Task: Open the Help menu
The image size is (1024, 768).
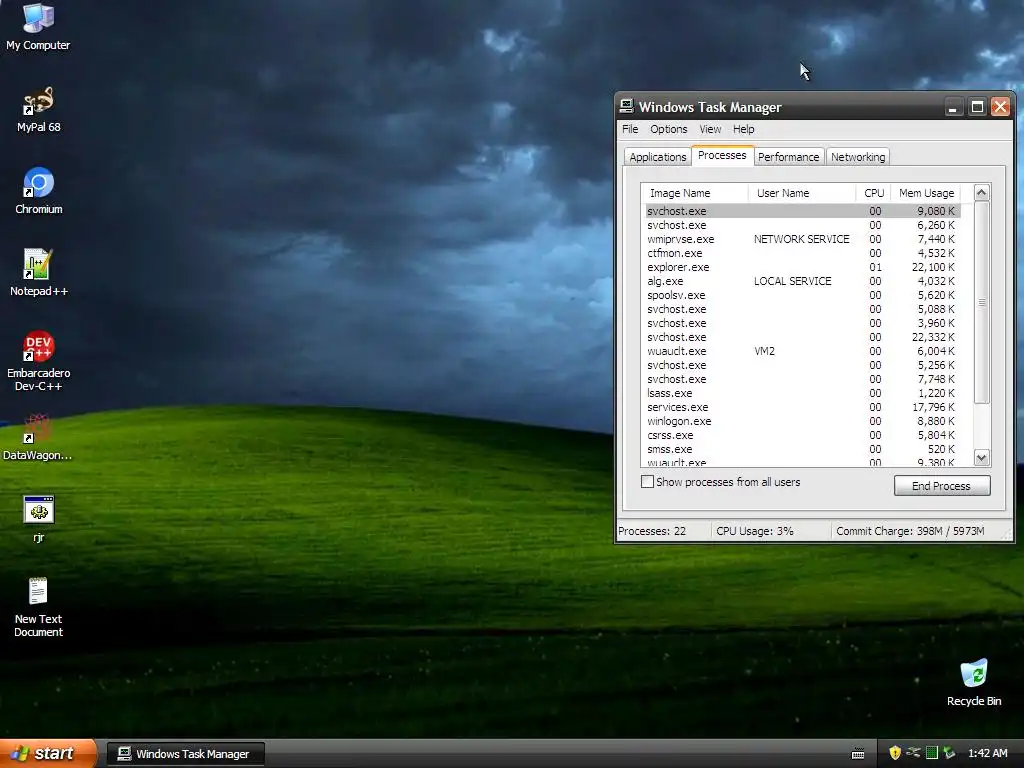Action: point(743,129)
